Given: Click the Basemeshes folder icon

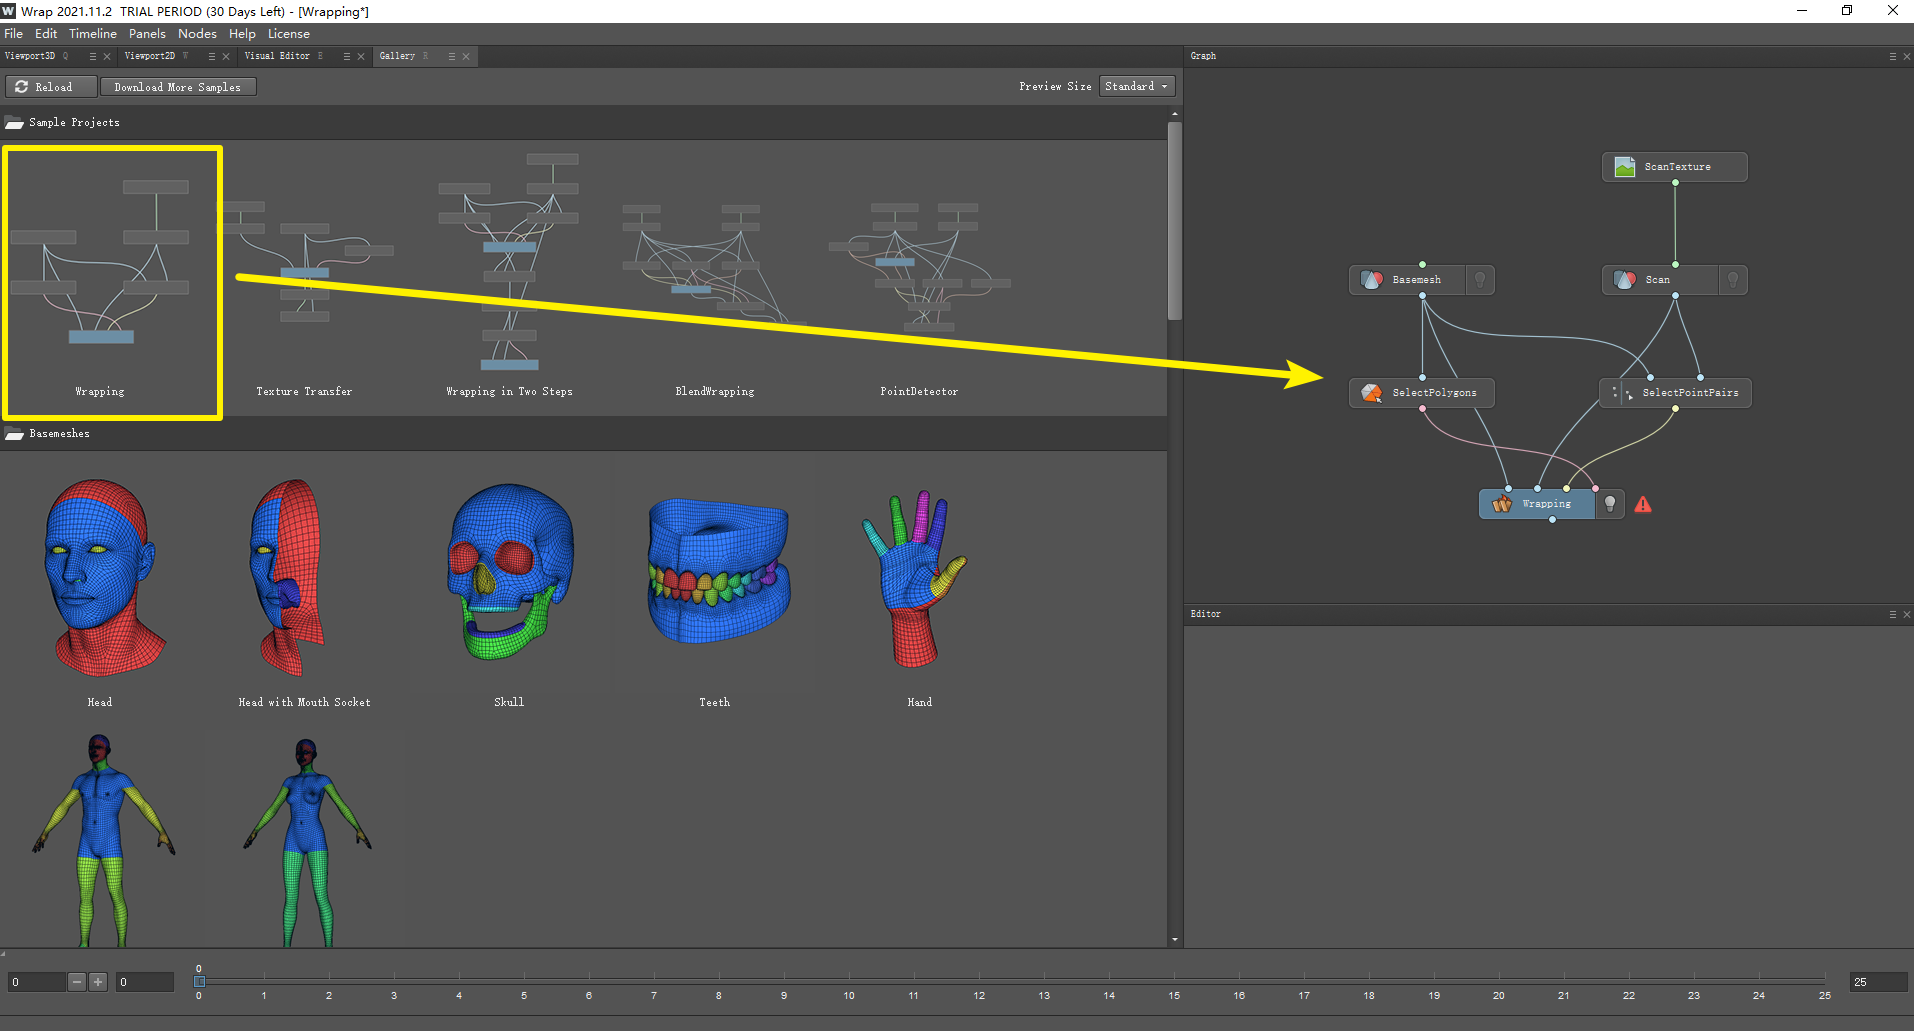Looking at the screenshot, I should [x=14, y=433].
